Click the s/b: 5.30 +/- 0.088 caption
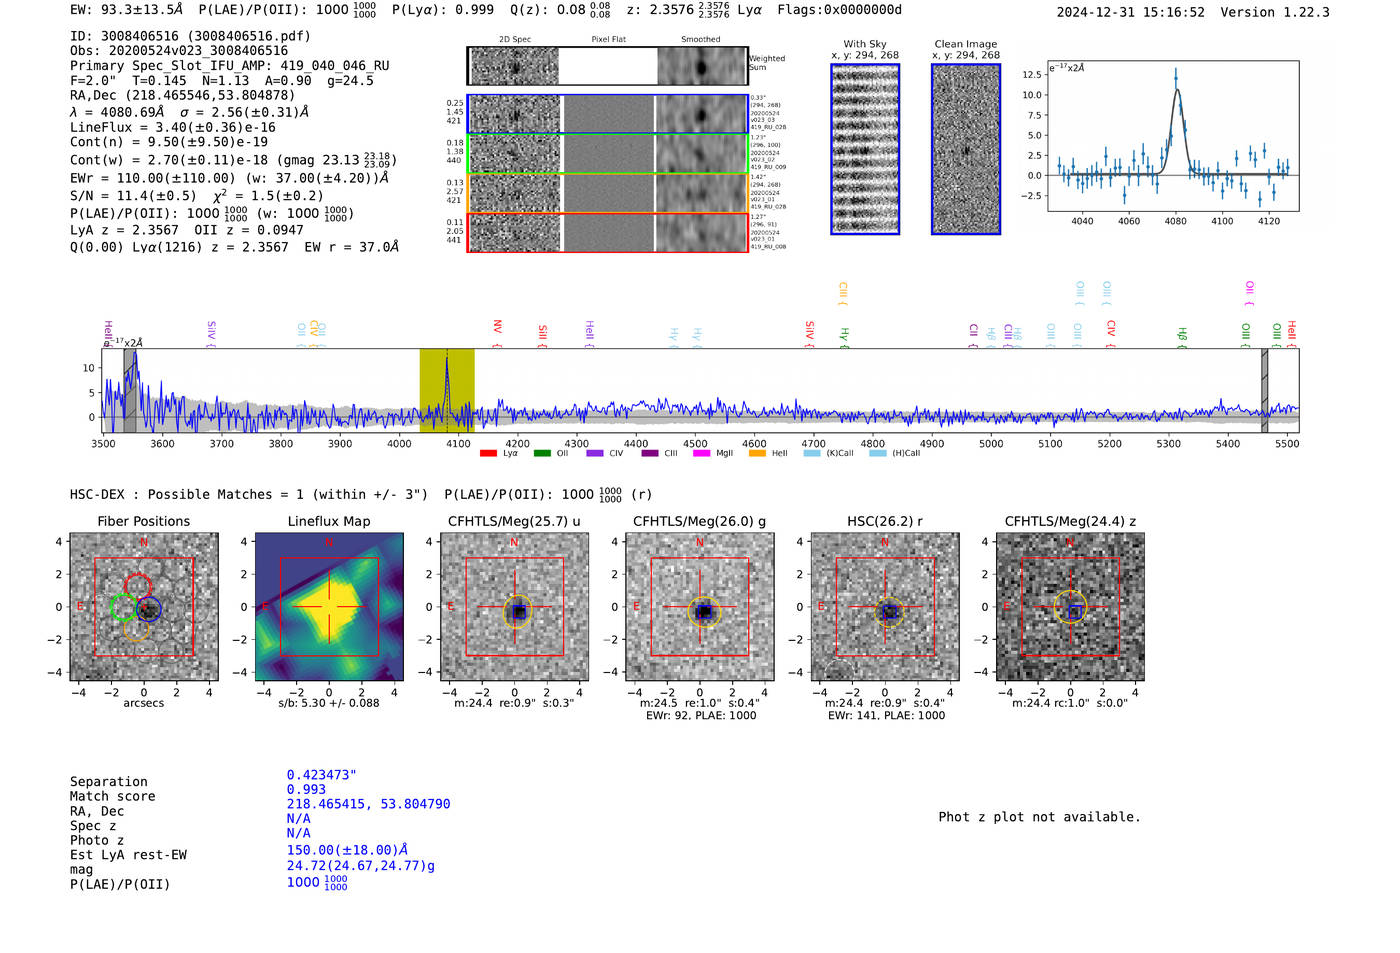Viewport: 1400px width, 953px height. [329, 703]
